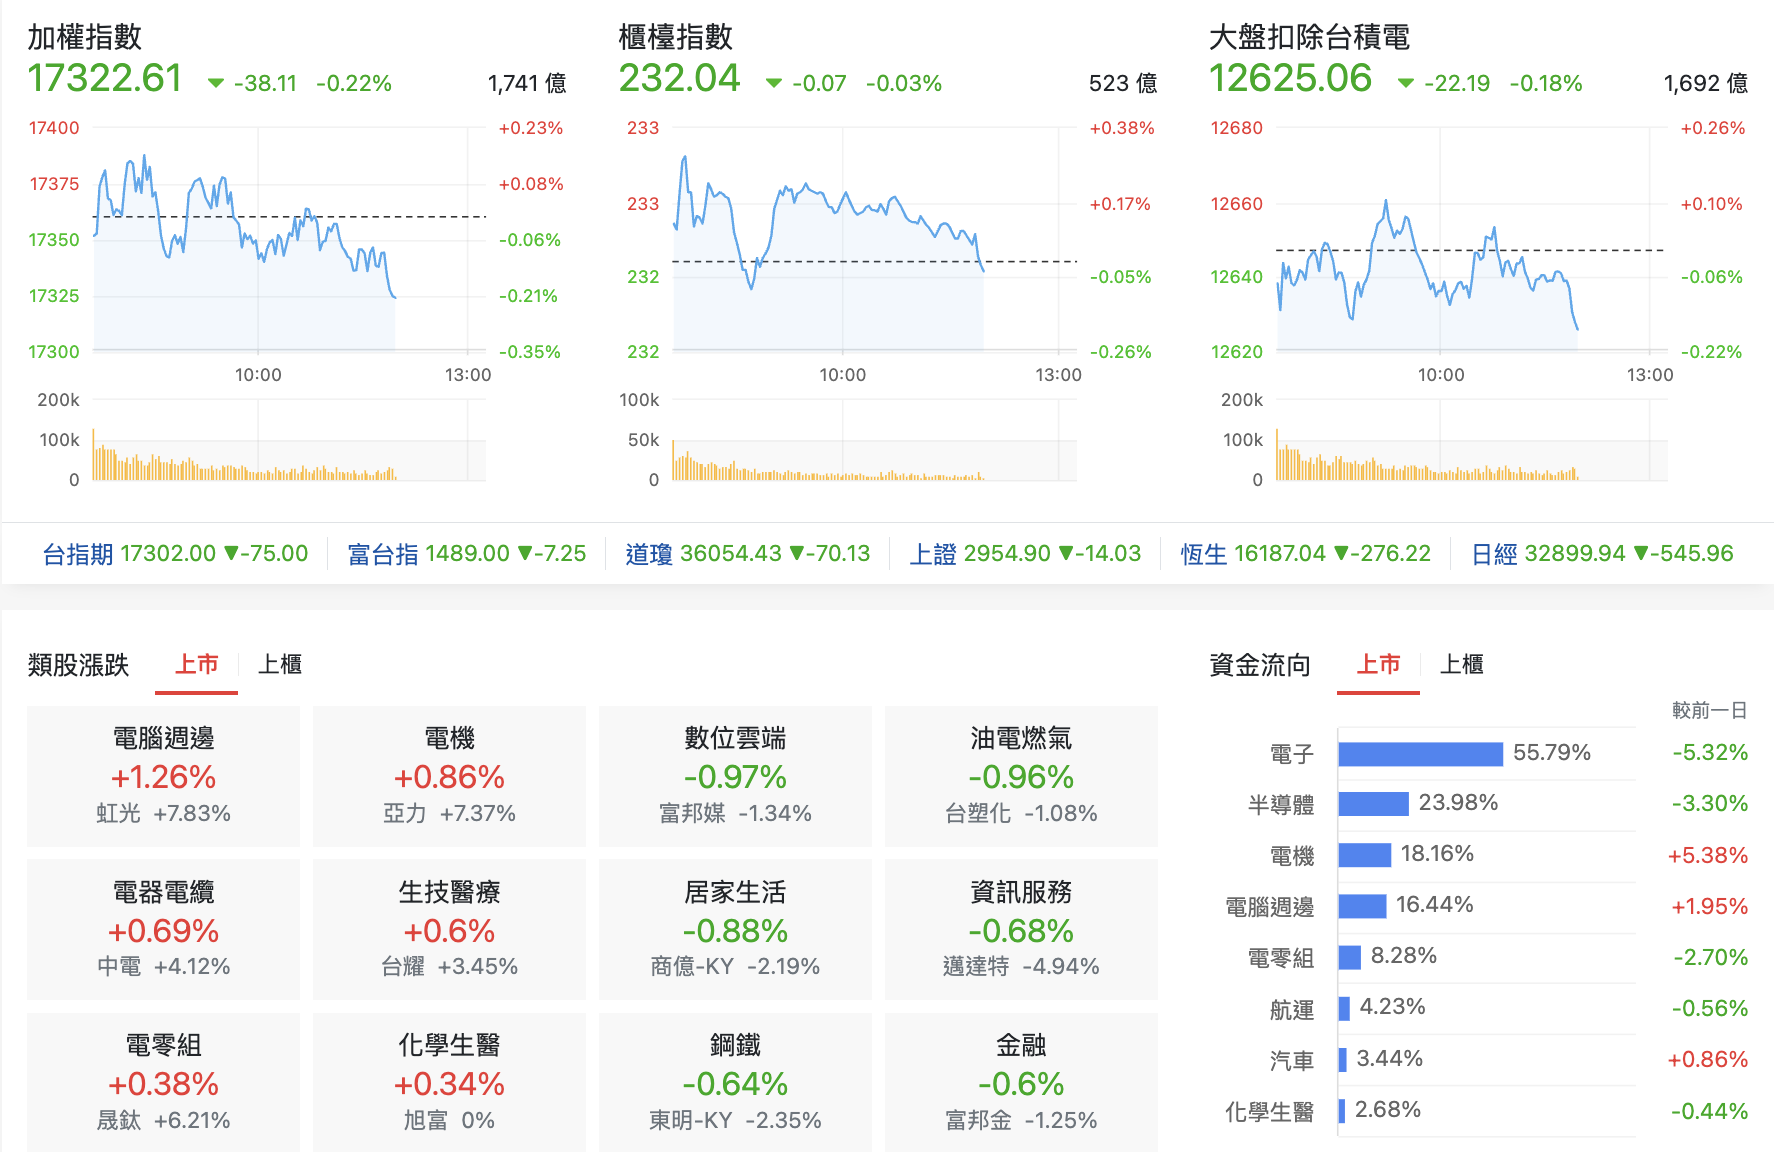
Task: Click the 加權指數 price chart
Action: click(290, 239)
